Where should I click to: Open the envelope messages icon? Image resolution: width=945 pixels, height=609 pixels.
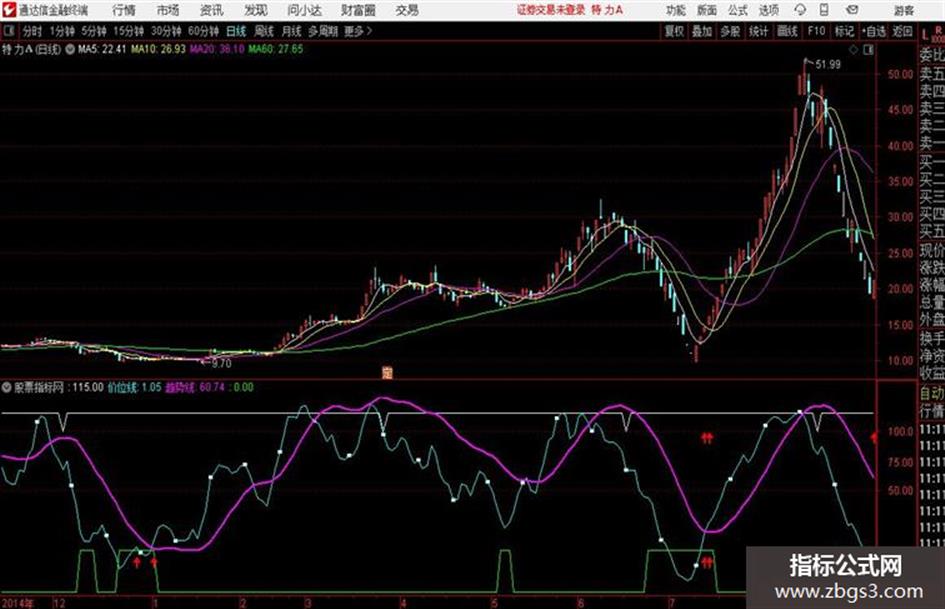pyautogui.click(x=852, y=10)
